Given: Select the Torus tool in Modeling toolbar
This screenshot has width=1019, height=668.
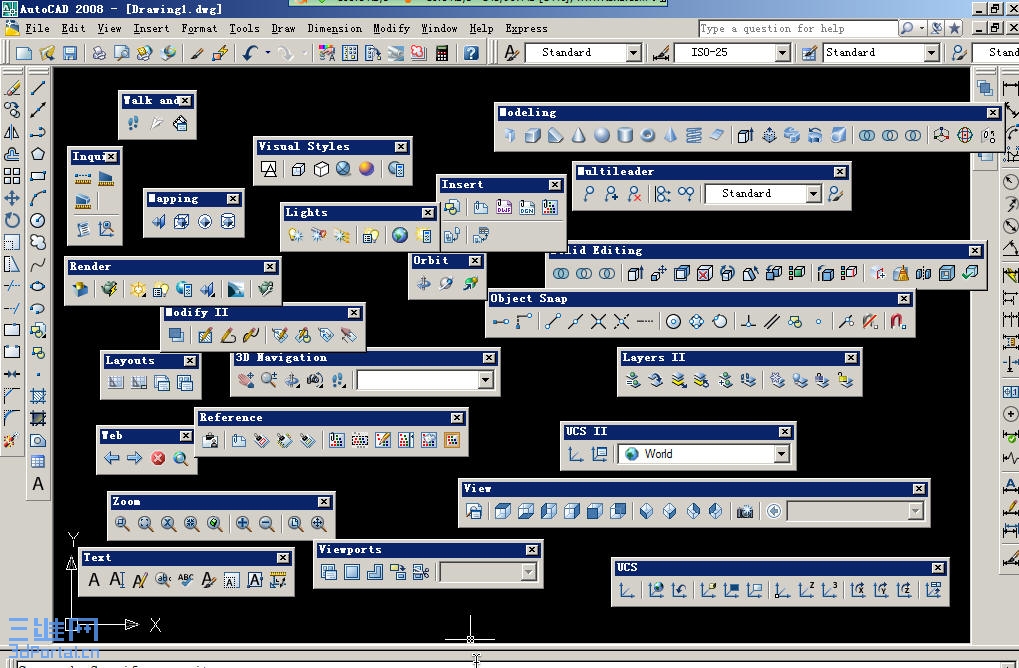Looking at the screenshot, I should (x=647, y=135).
